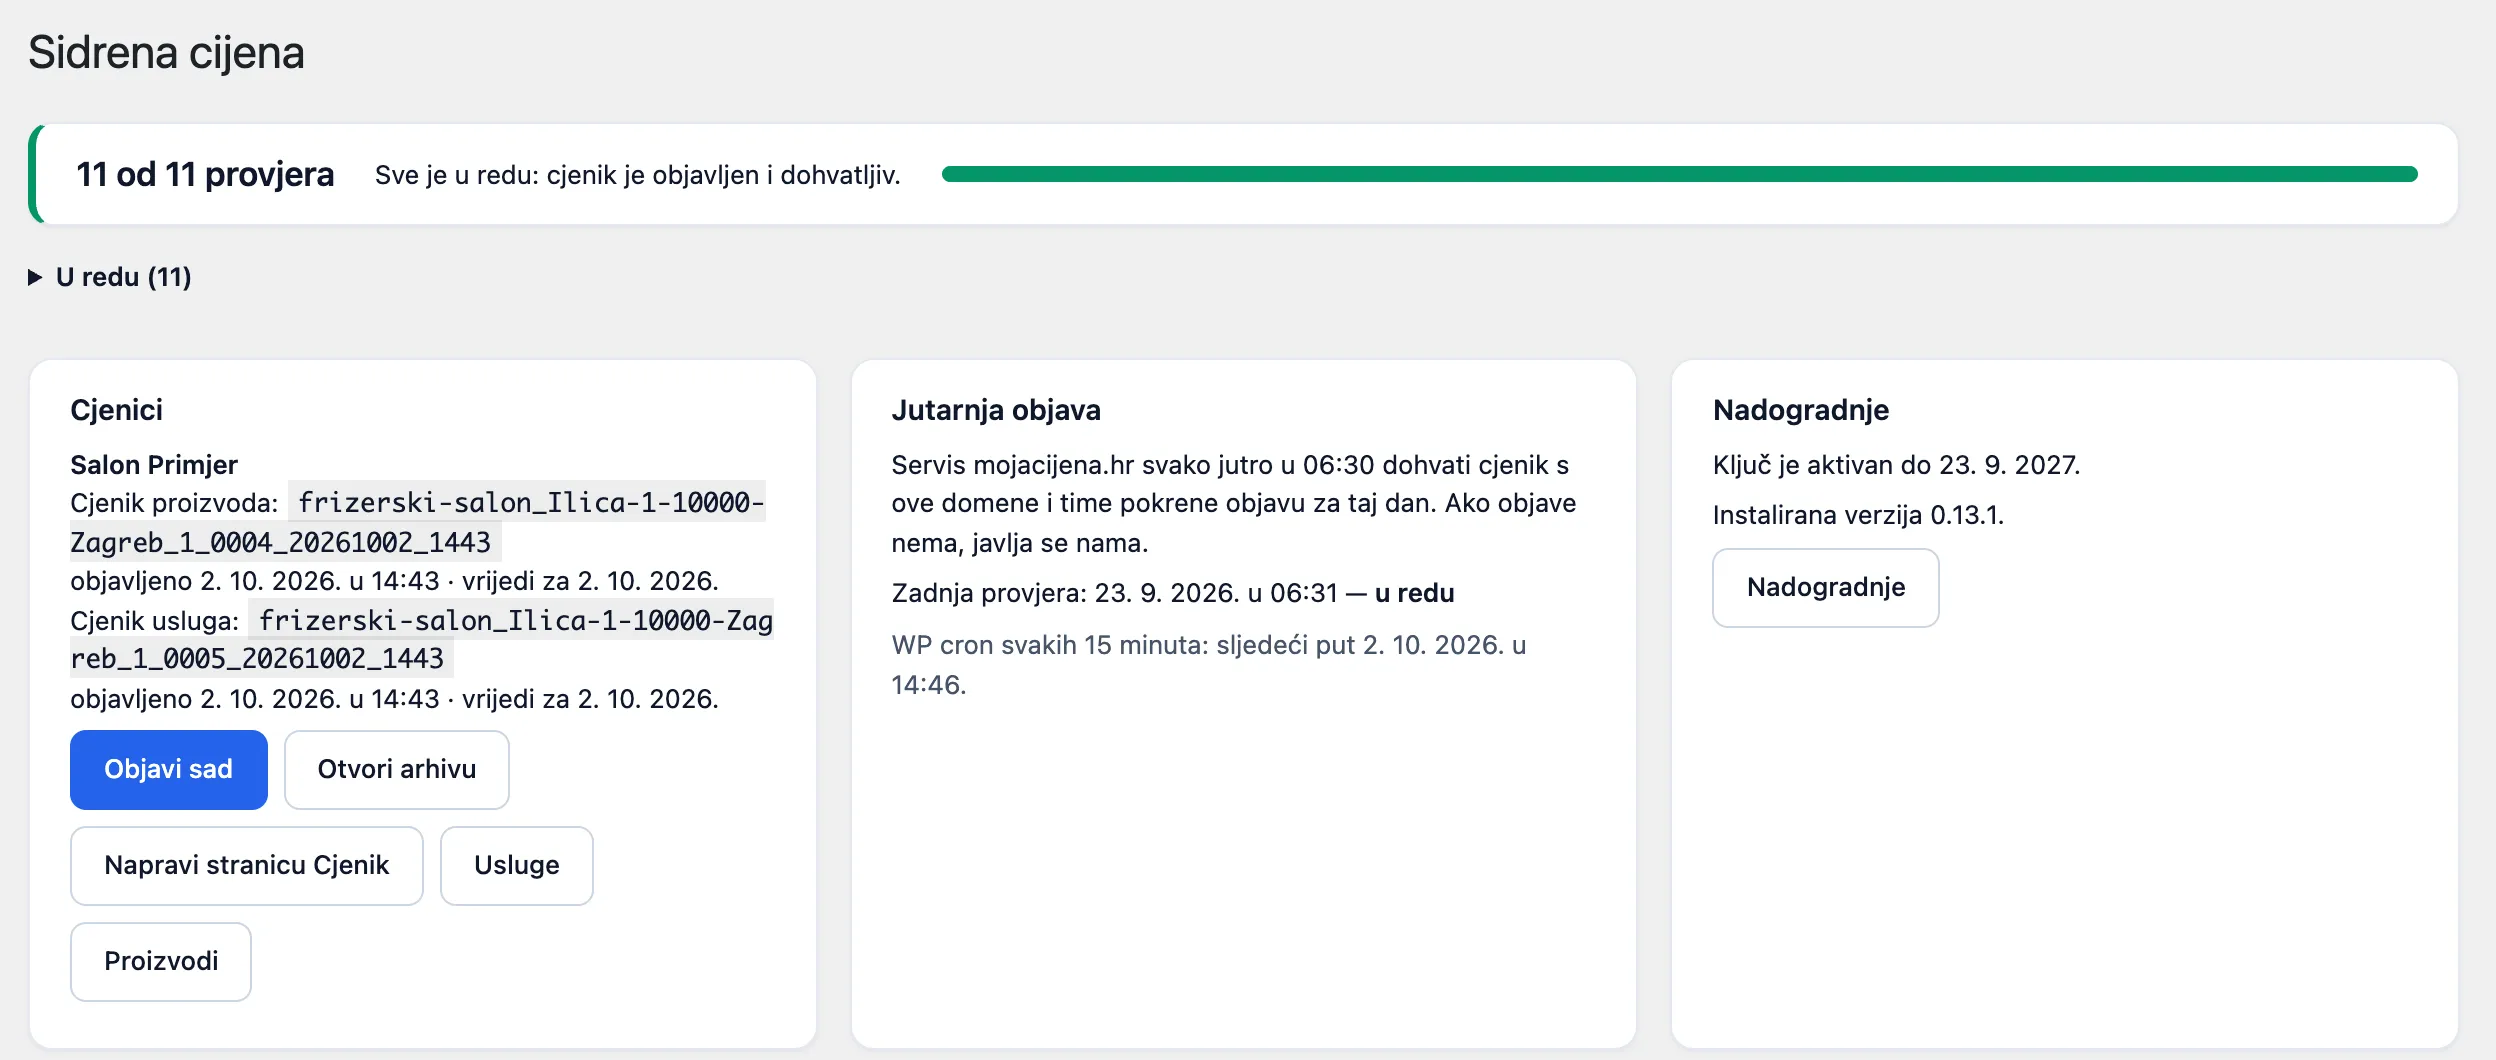Expand the 'U redu (11)' disclosure triangle

(35, 277)
